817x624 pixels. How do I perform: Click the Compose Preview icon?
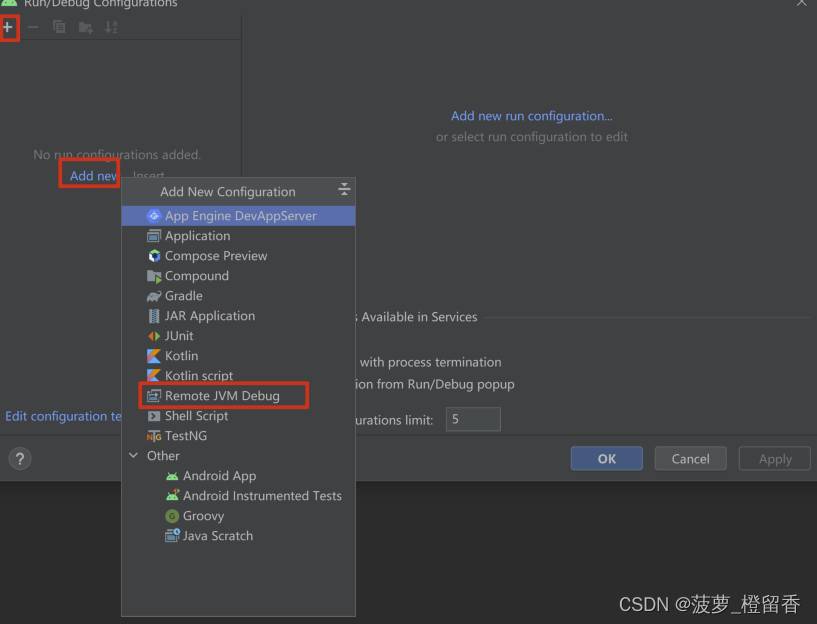154,256
